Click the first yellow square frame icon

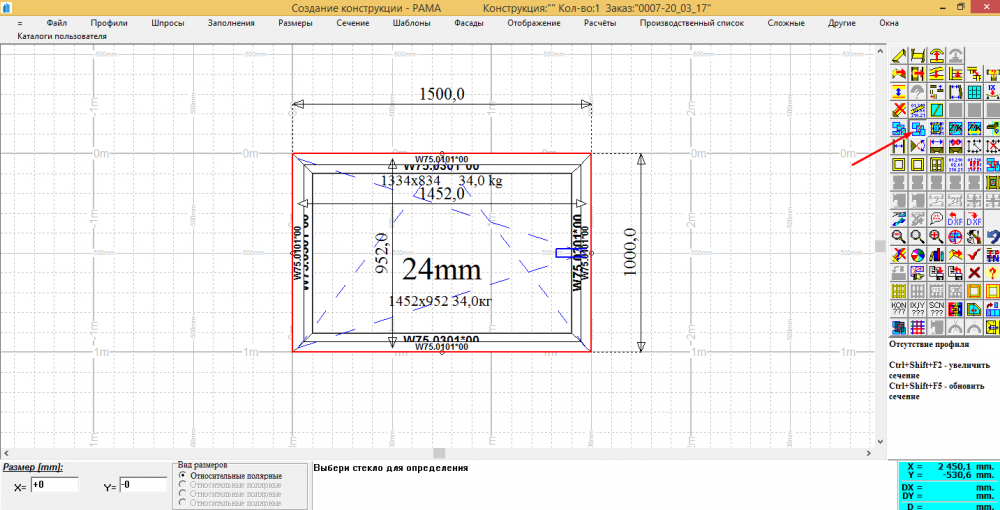pos(899,164)
